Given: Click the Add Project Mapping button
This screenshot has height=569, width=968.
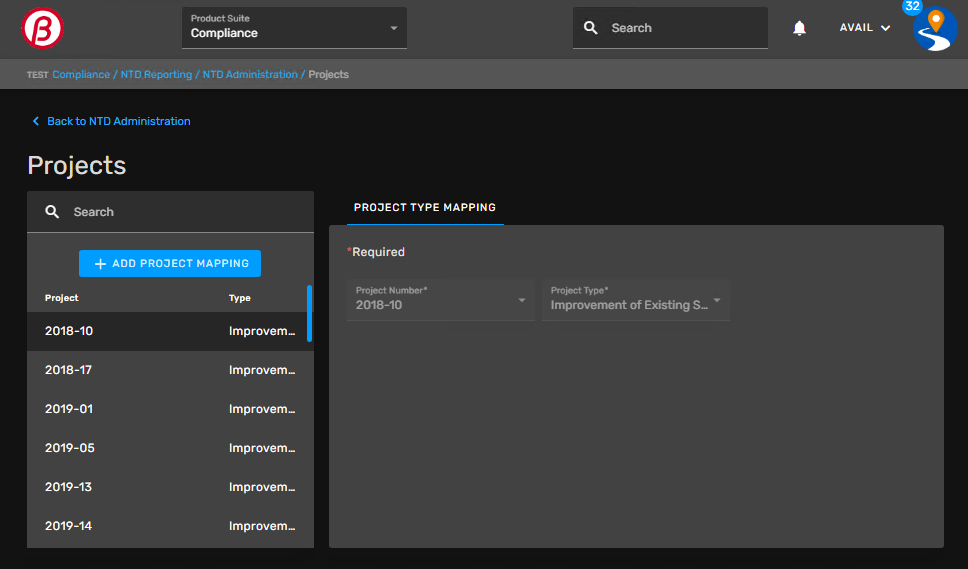Looking at the screenshot, I should coord(170,264).
